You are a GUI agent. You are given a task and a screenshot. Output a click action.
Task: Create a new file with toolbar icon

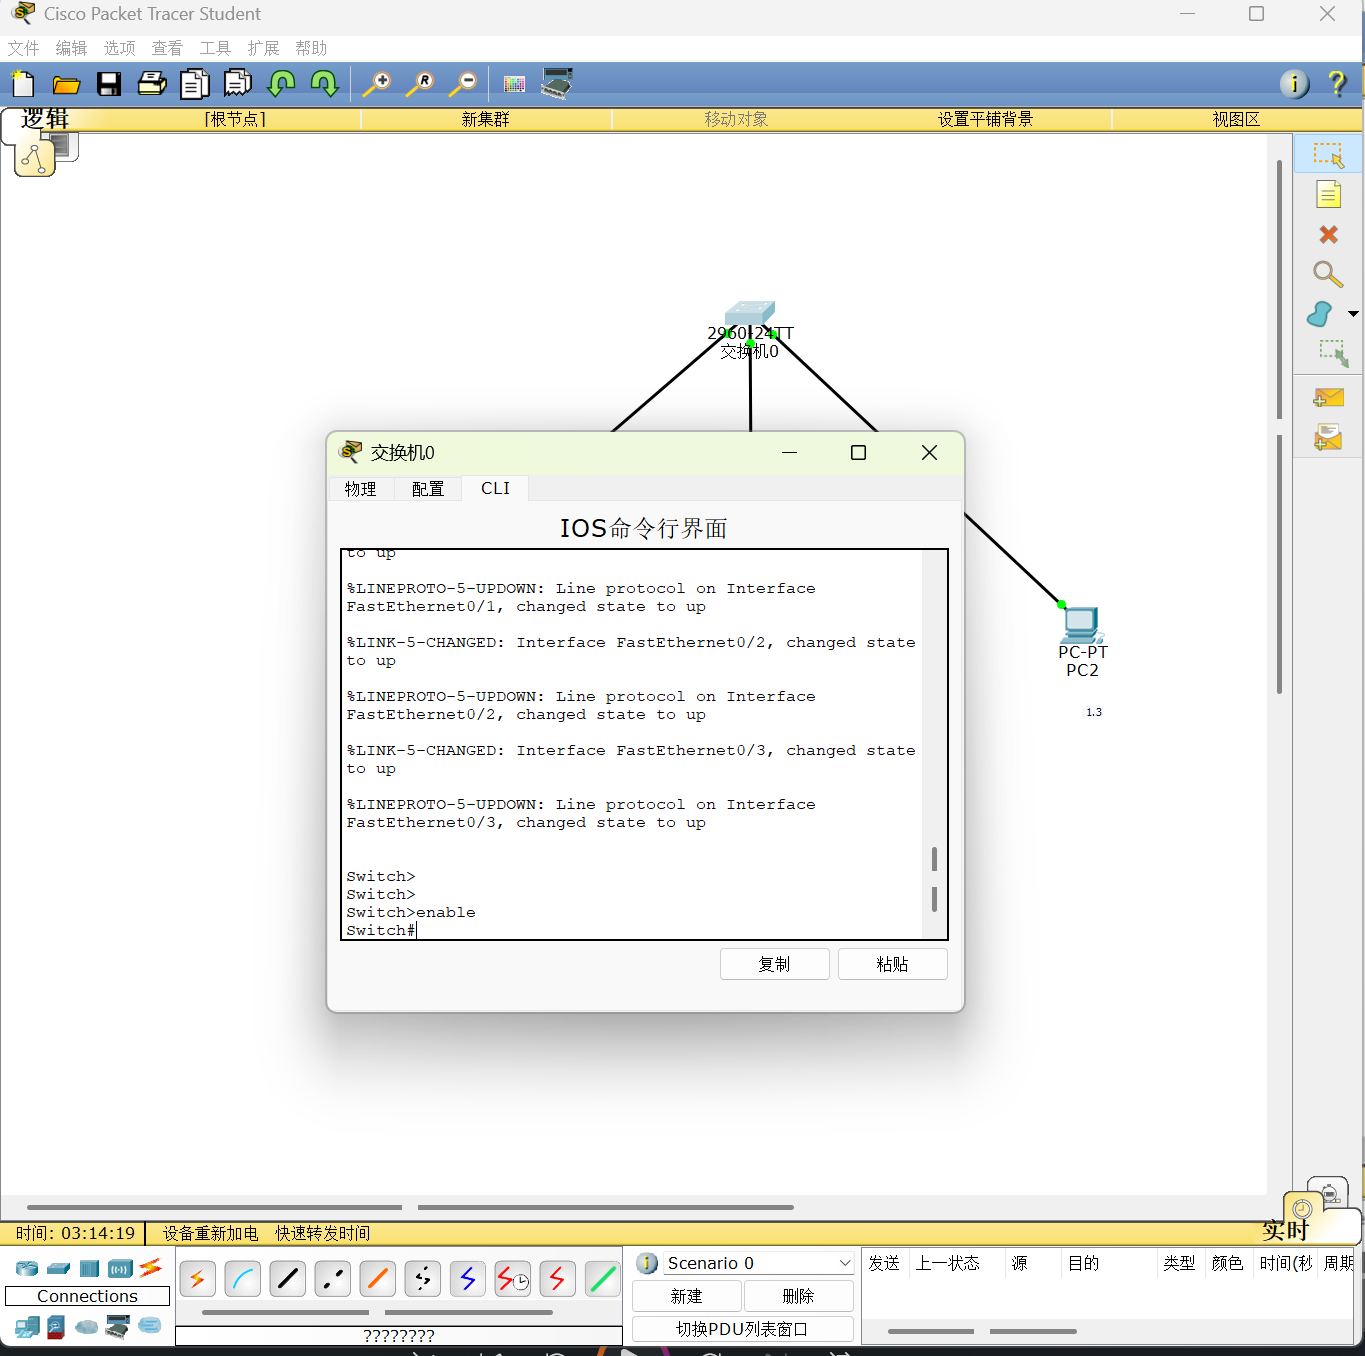click(x=22, y=84)
